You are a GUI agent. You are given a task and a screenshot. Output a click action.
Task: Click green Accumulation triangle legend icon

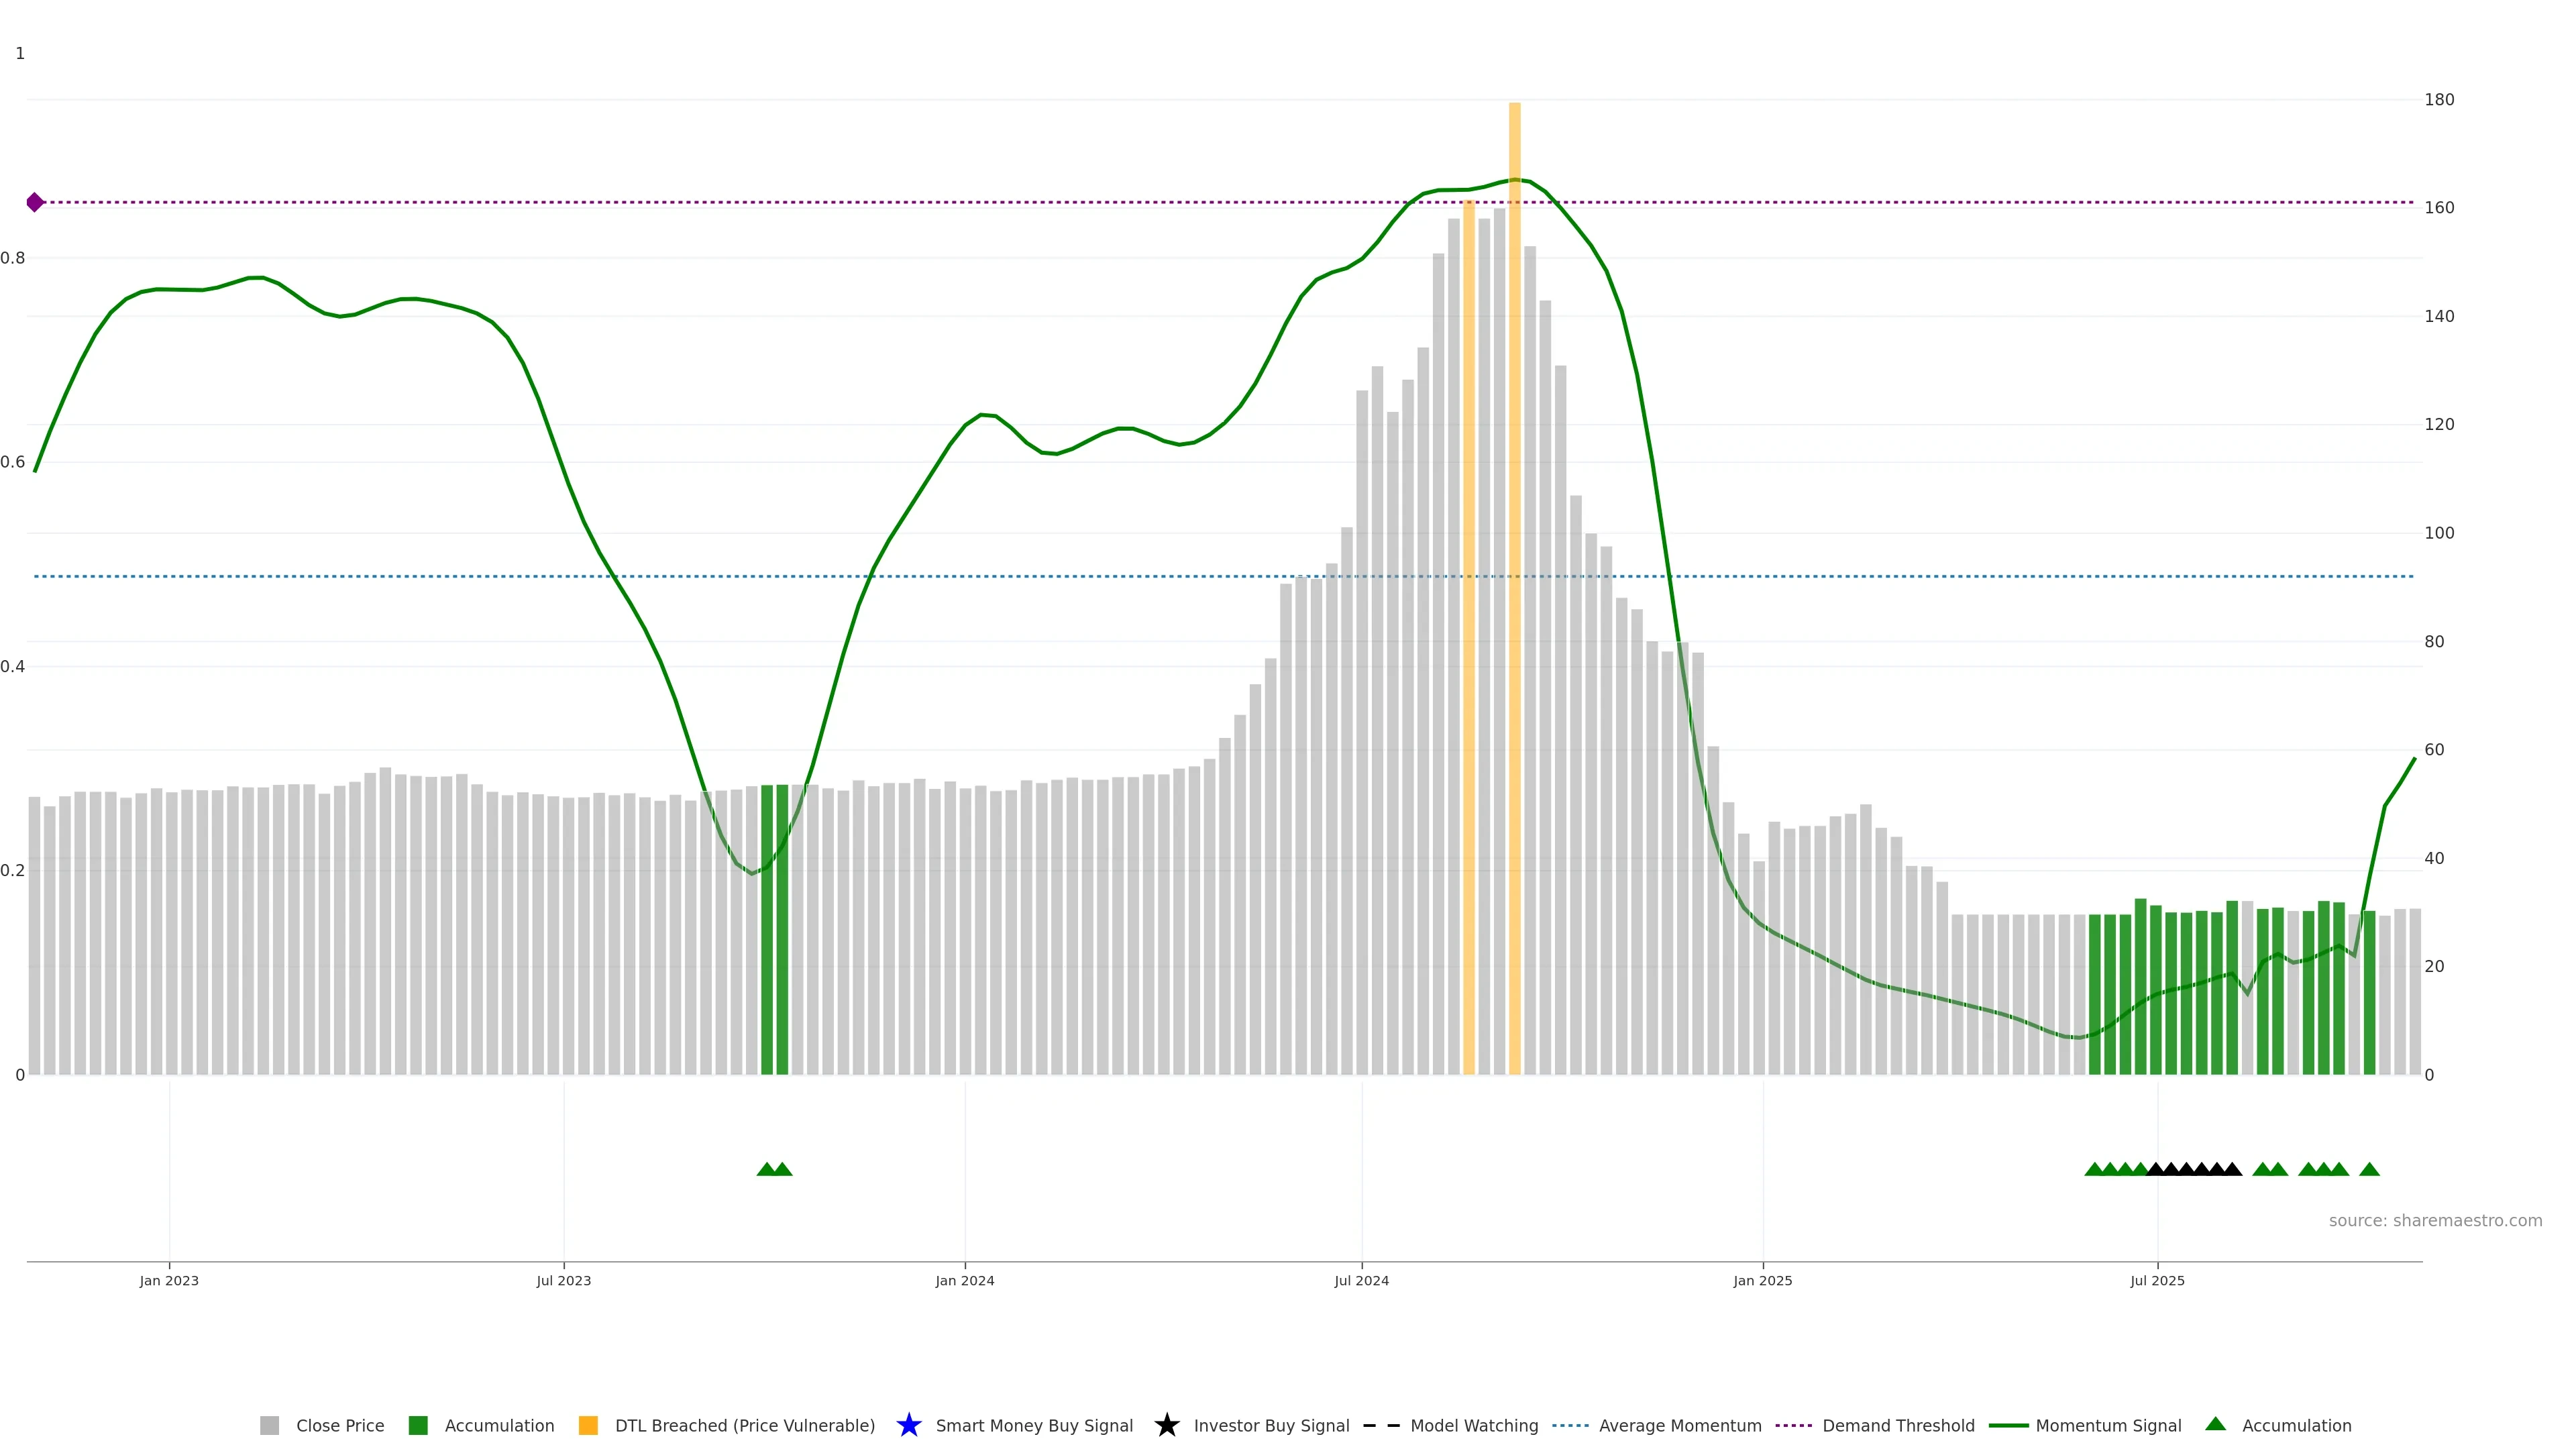point(2215,1424)
